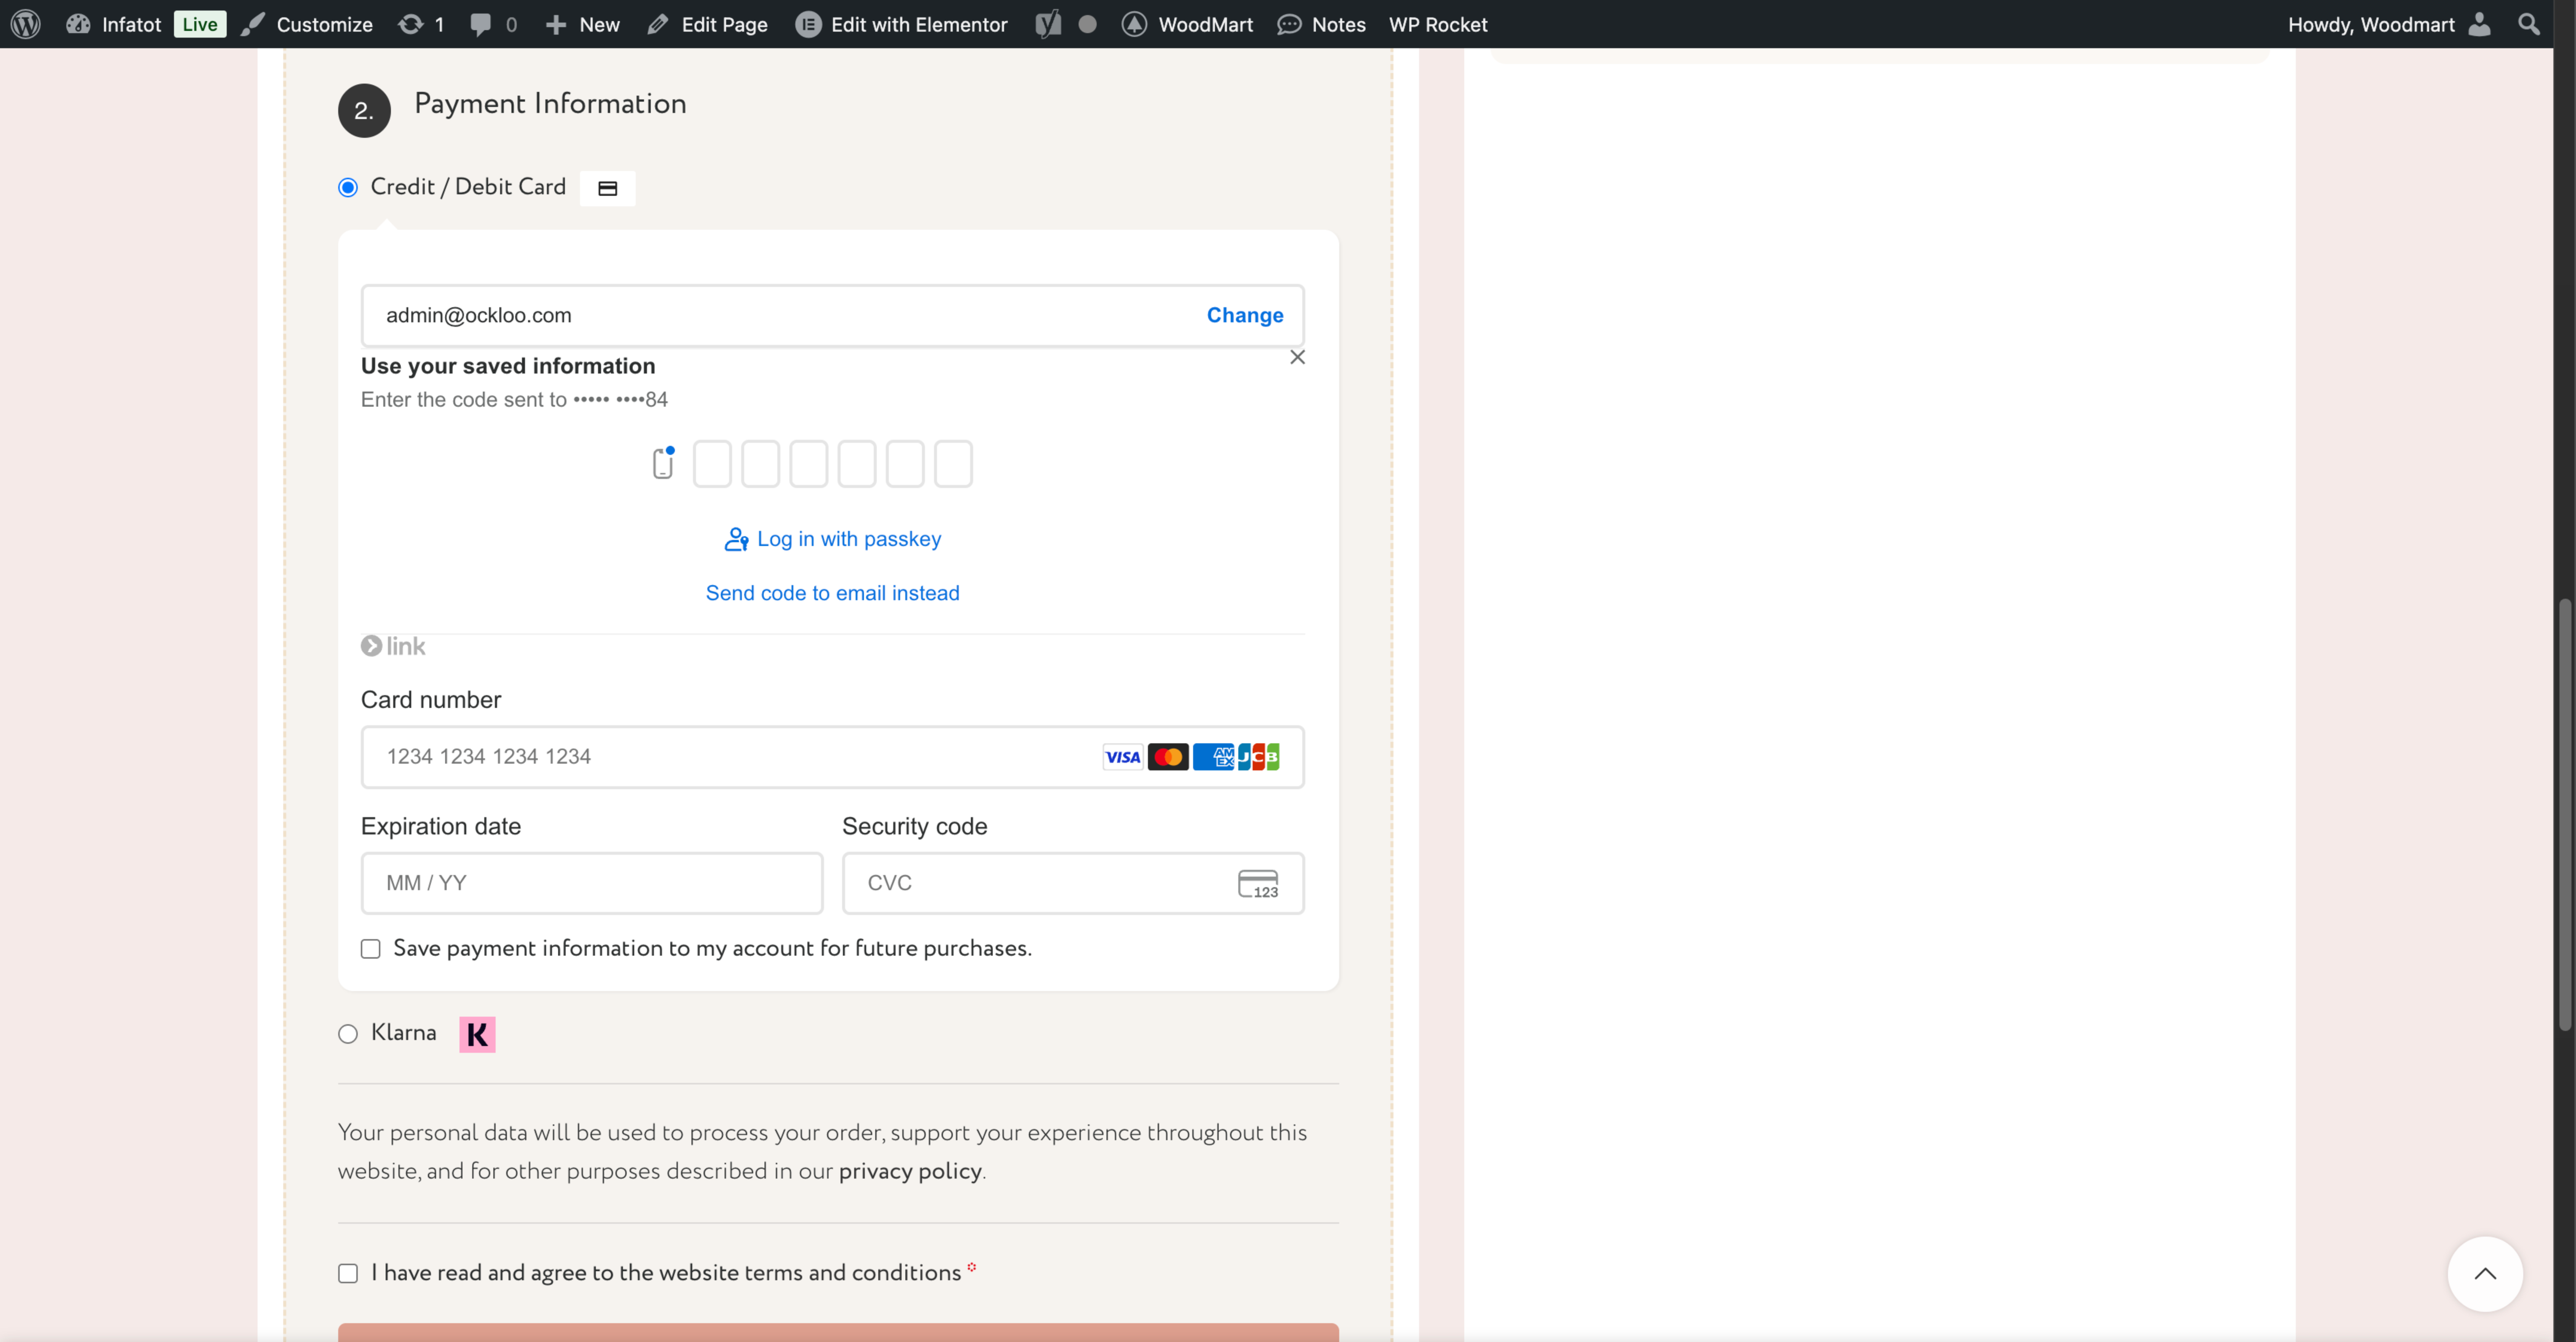Click the Stripe link logo

tap(393, 646)
